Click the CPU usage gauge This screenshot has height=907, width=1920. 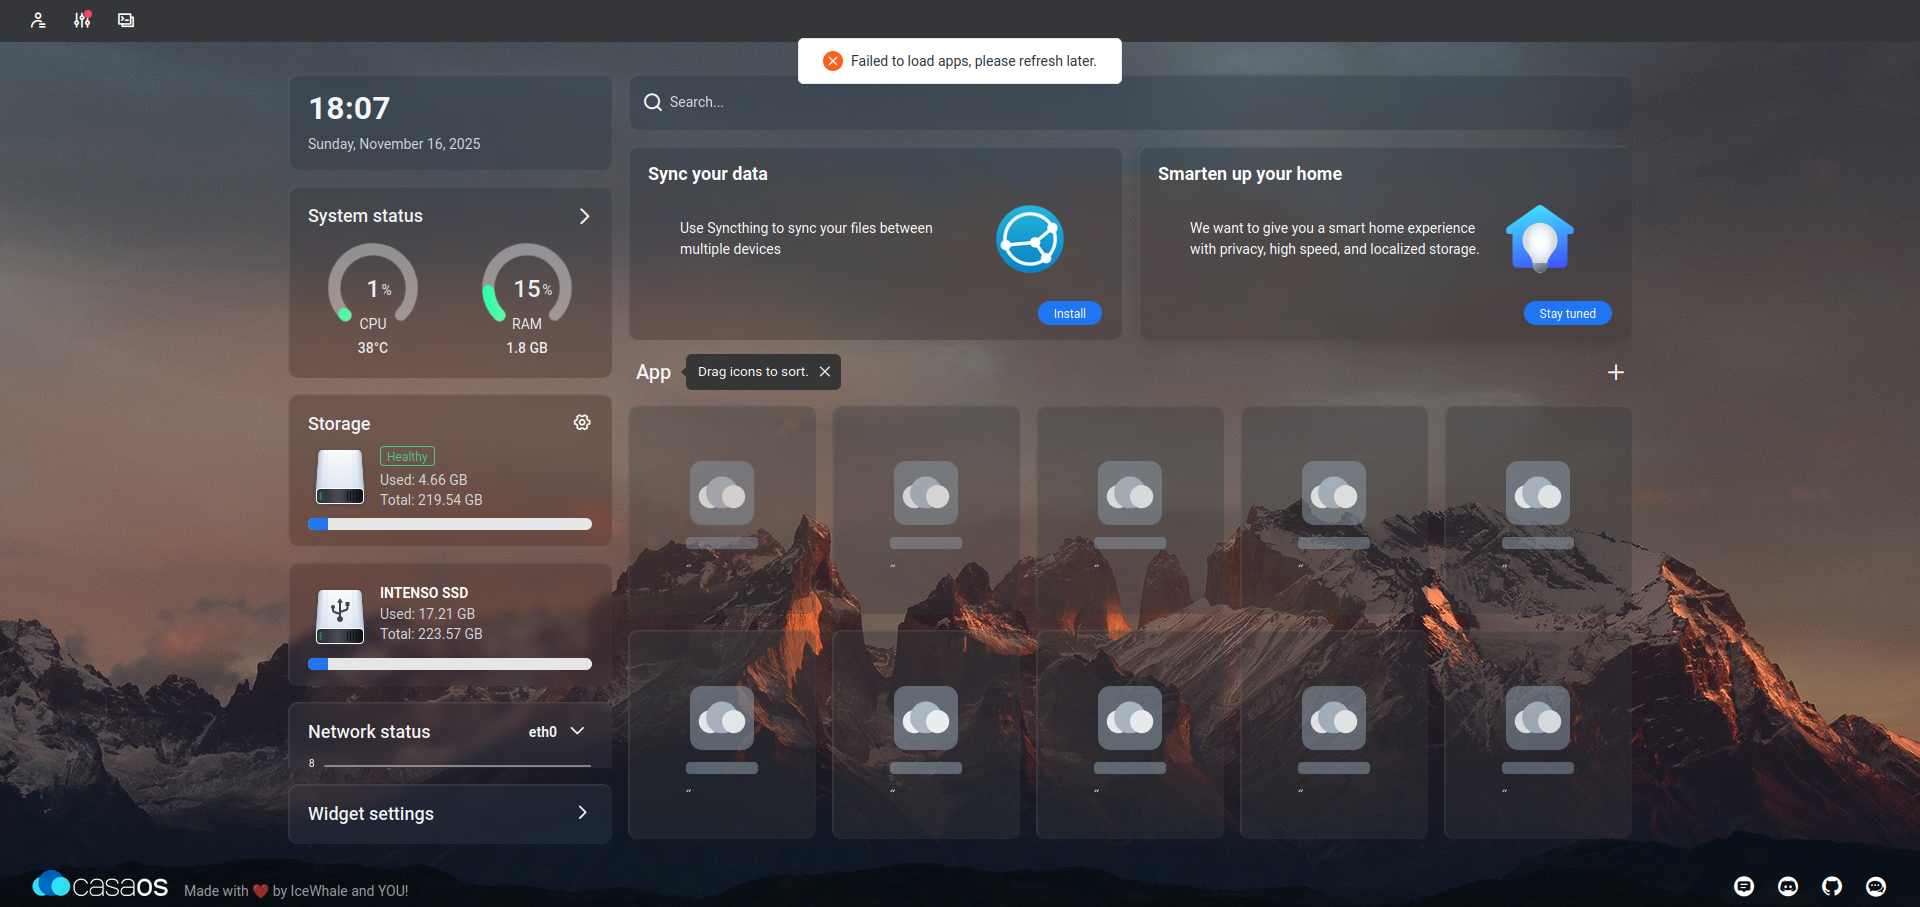(373, 284)
